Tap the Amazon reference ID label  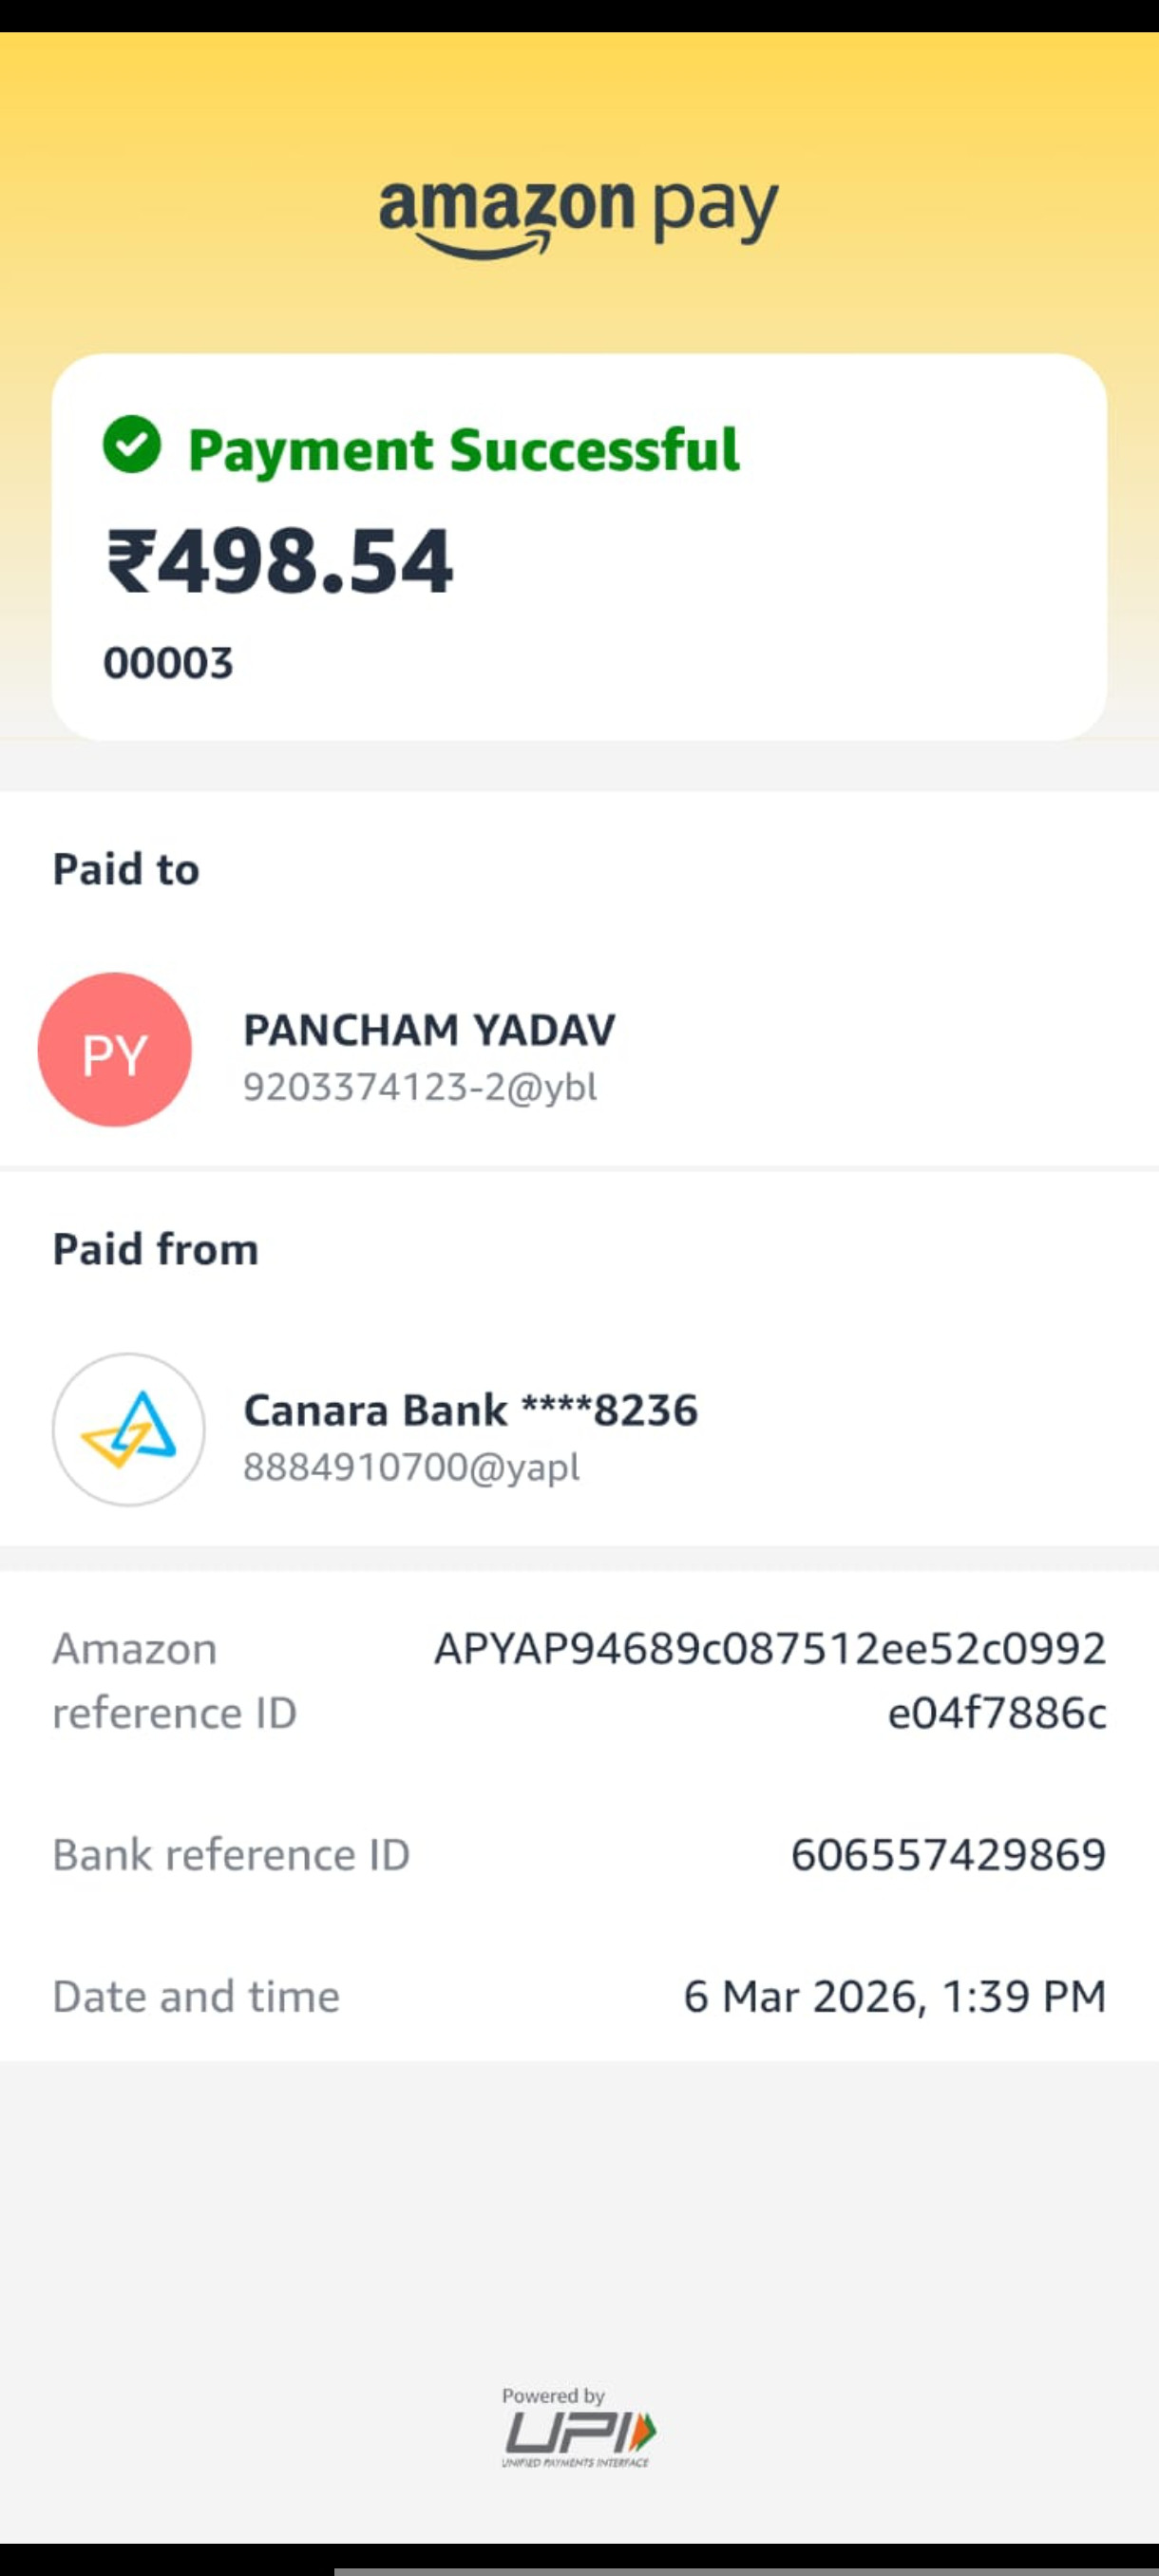coord(175,1680)
